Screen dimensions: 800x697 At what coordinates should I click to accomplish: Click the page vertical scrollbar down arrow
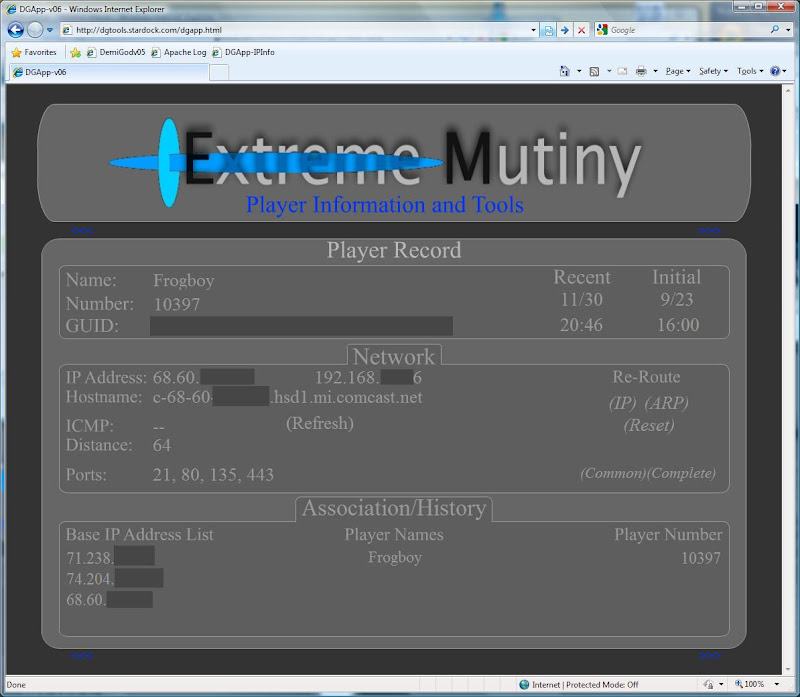[x=788, y=669]
